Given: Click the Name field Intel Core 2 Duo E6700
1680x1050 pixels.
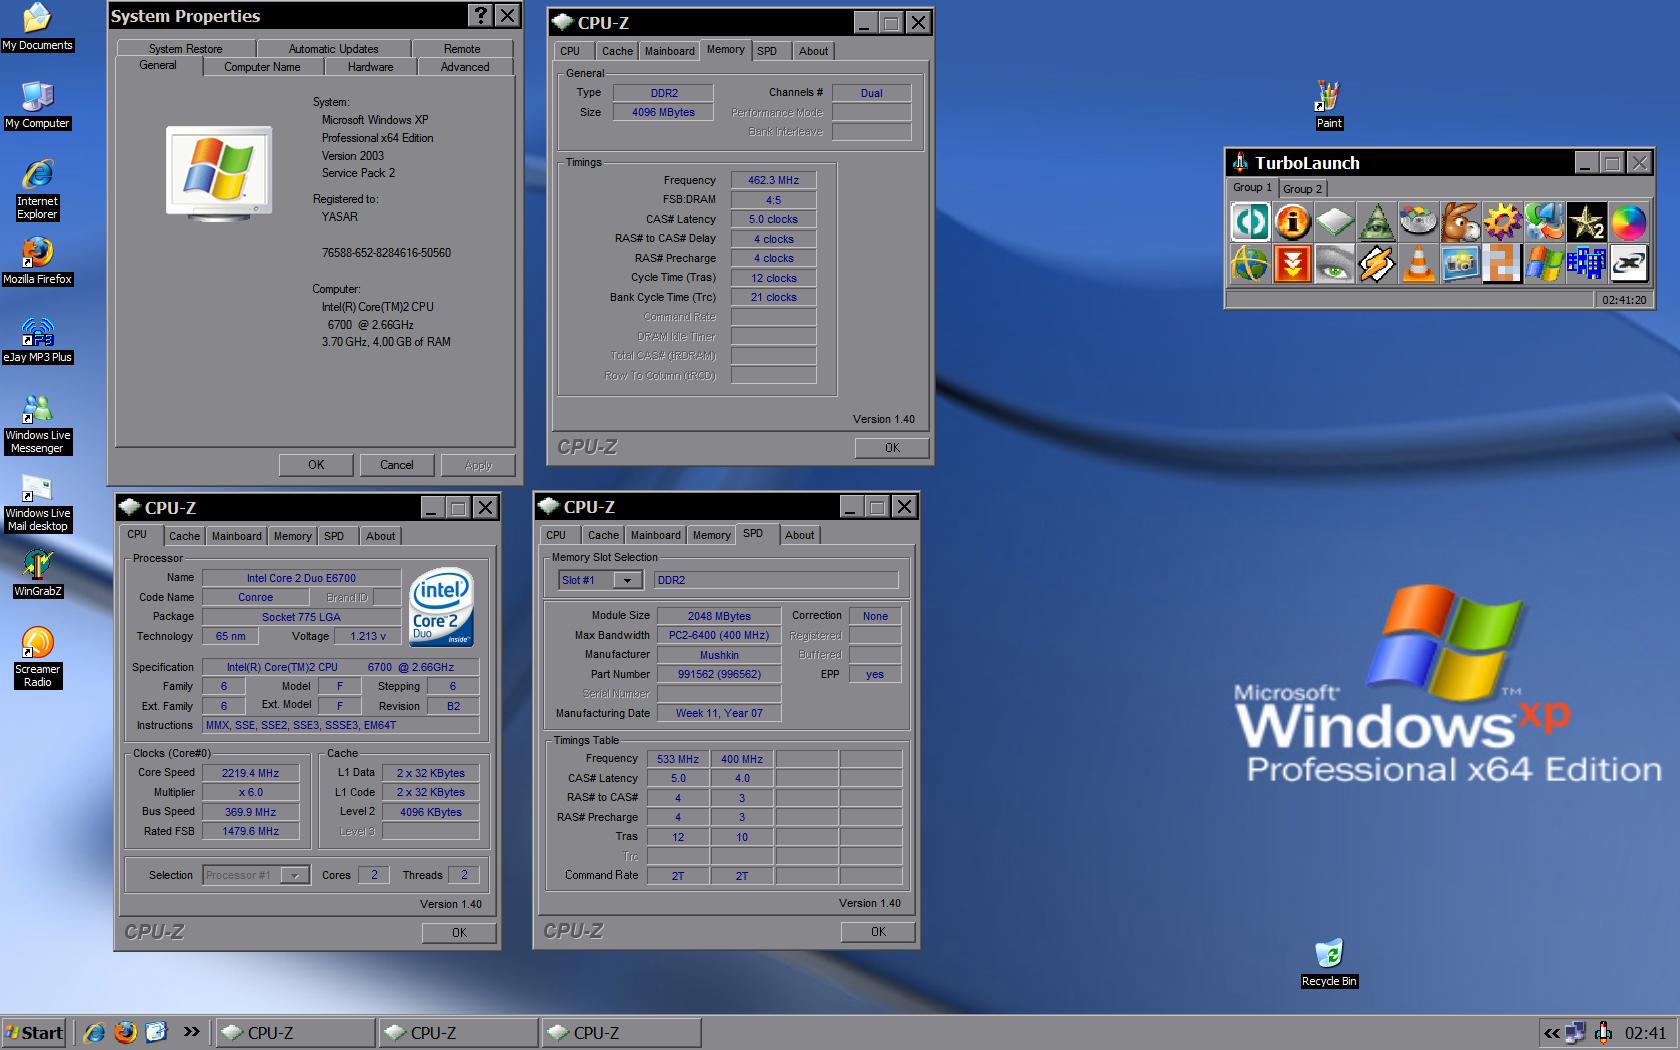Looking at the screenshot, I should [x=301, y=578].
